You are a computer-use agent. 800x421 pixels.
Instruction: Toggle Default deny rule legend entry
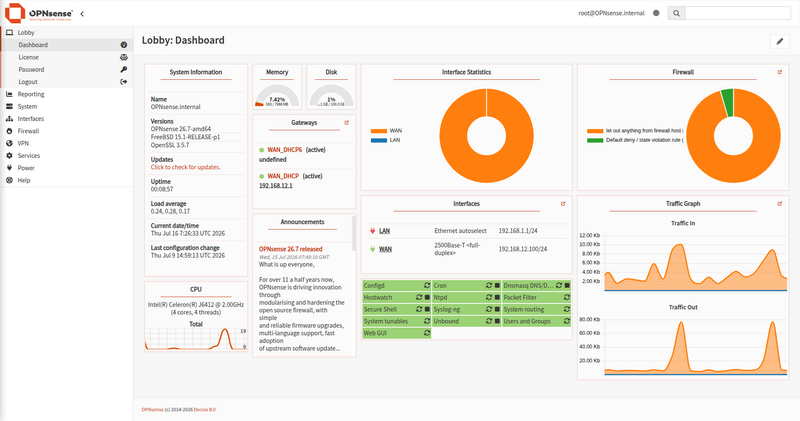point(635,140)
